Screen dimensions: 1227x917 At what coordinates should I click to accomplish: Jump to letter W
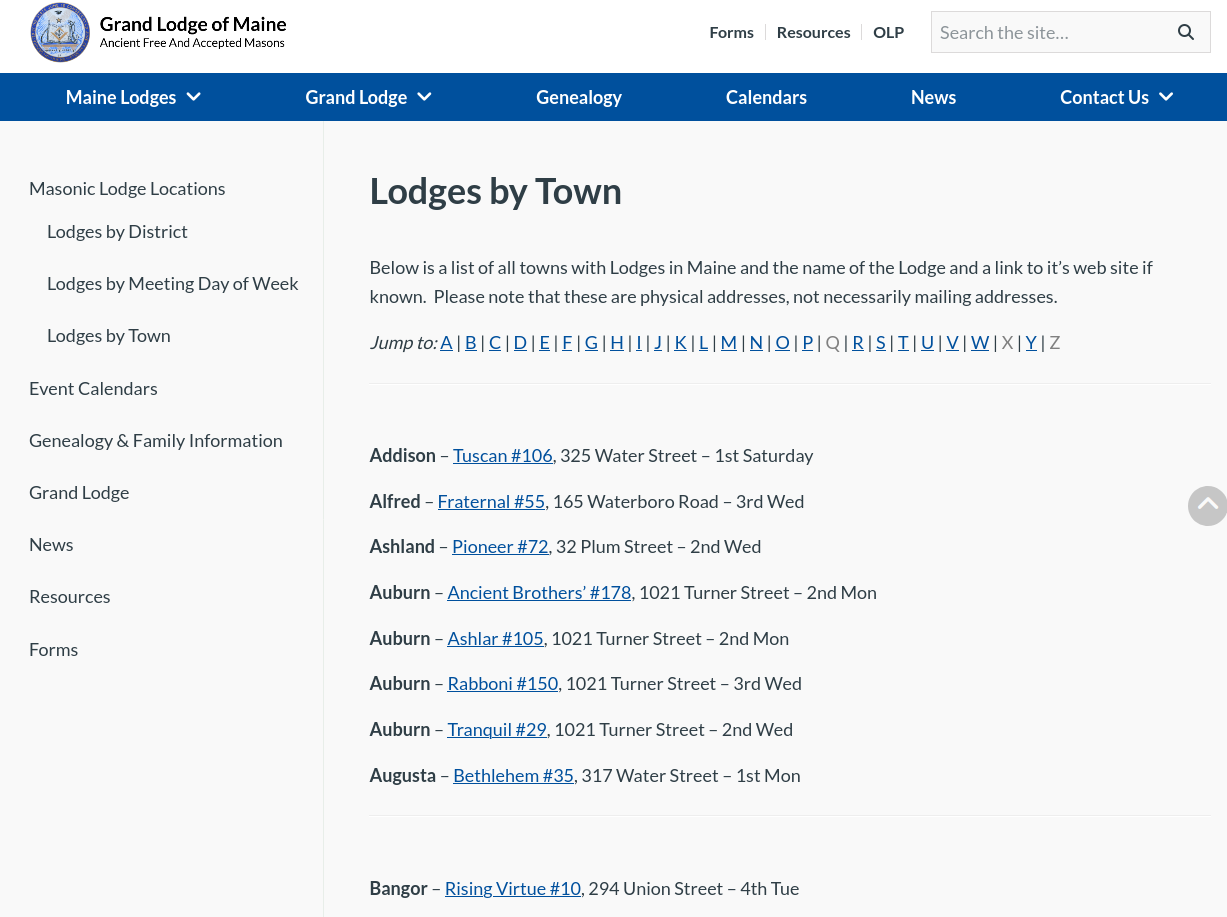point(980,342)
